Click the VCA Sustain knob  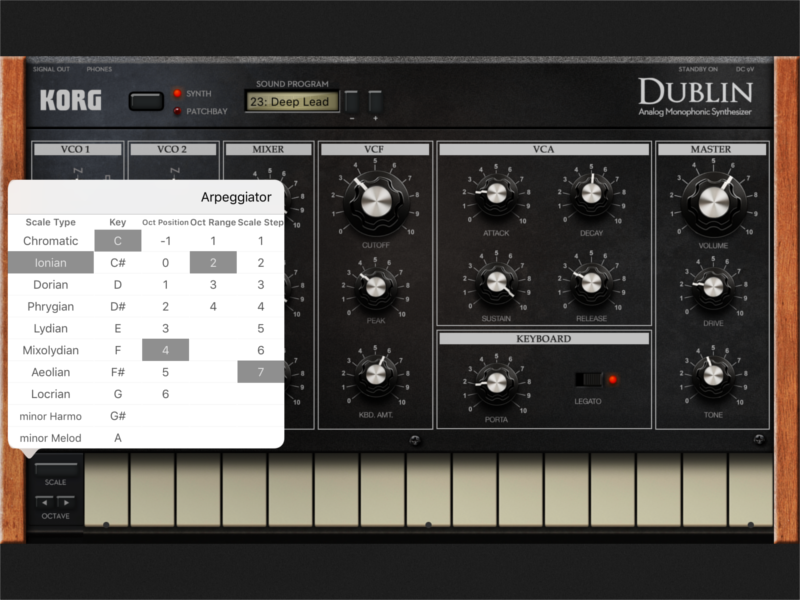tap(496, 282)
